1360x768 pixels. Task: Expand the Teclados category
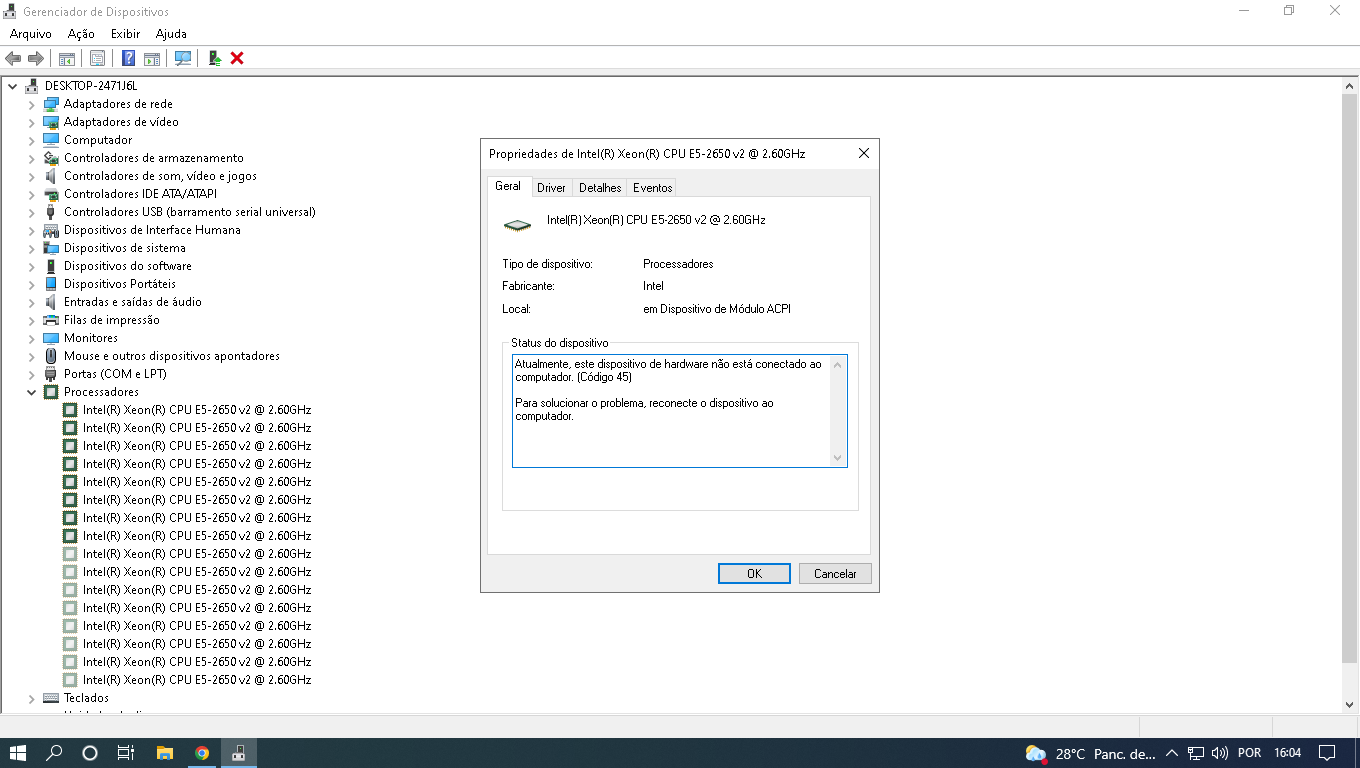[31, 698]
